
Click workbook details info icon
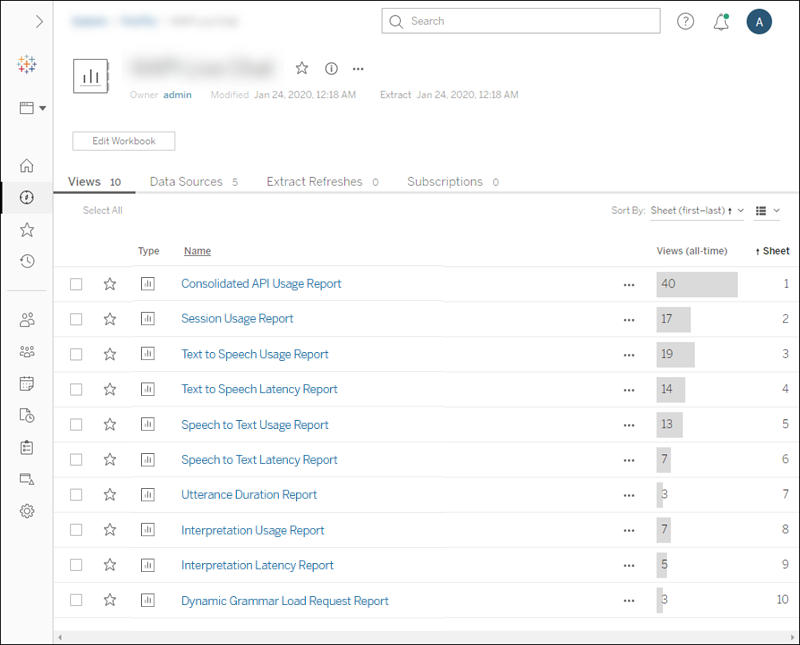point(331,69)
